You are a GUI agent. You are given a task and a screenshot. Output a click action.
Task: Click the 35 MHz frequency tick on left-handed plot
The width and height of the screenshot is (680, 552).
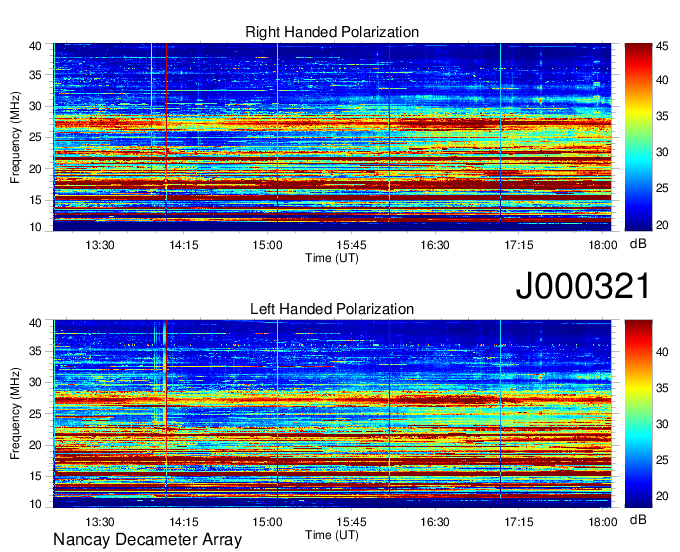[36, 351]
